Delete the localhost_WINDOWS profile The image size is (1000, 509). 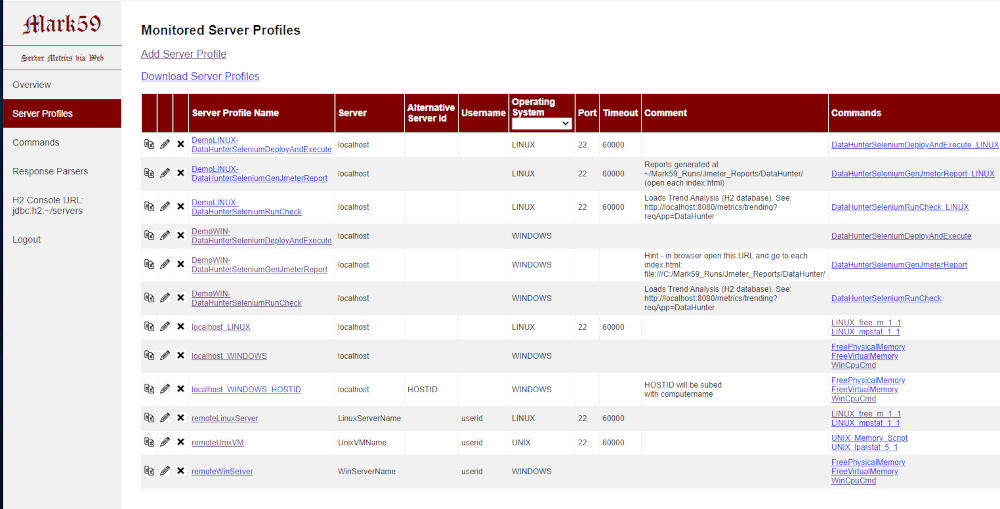click(181, 356)
